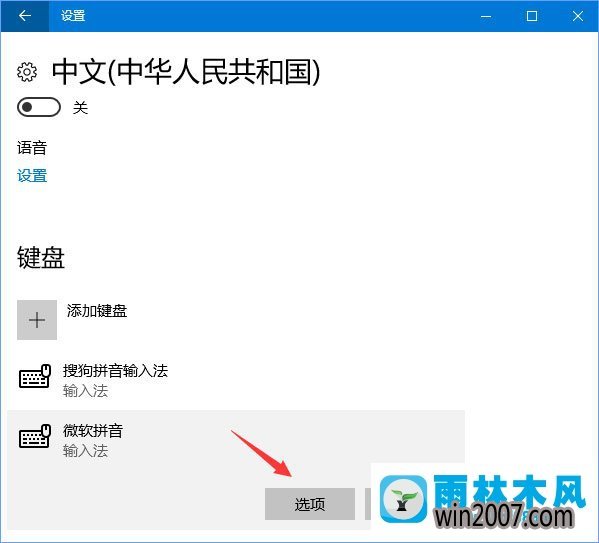Click the 雨林木风 logo icon
599x543 pixels.
(403, 499)
